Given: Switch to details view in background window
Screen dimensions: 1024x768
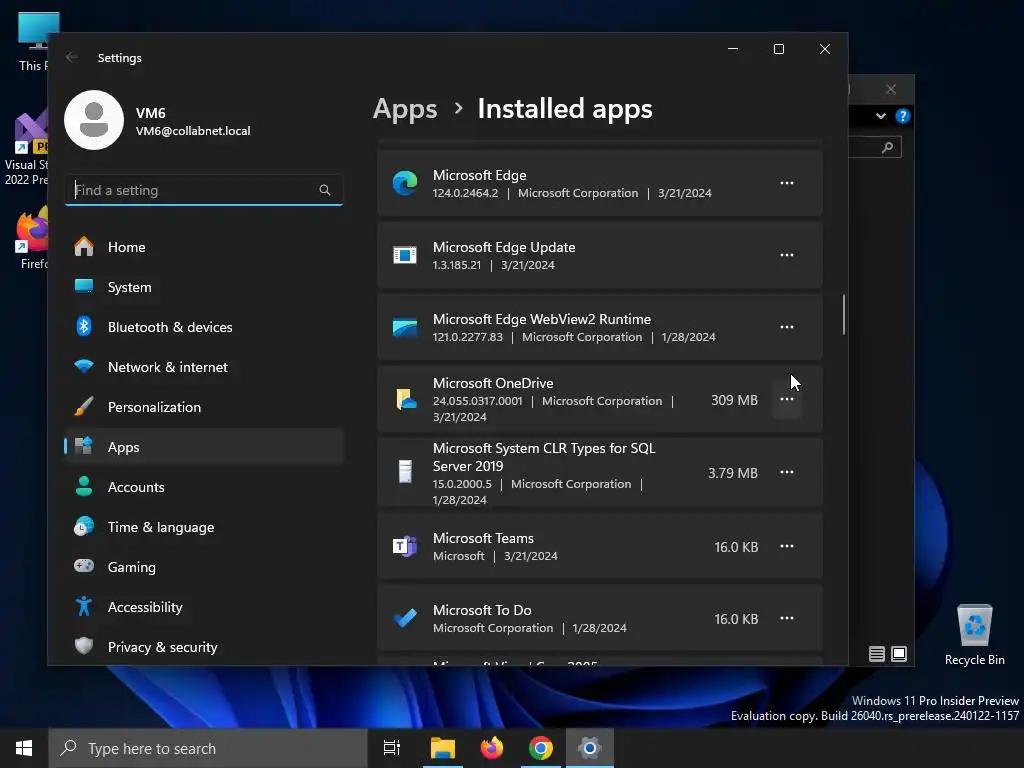Looking at the screenshot, I should coord(876,654).
